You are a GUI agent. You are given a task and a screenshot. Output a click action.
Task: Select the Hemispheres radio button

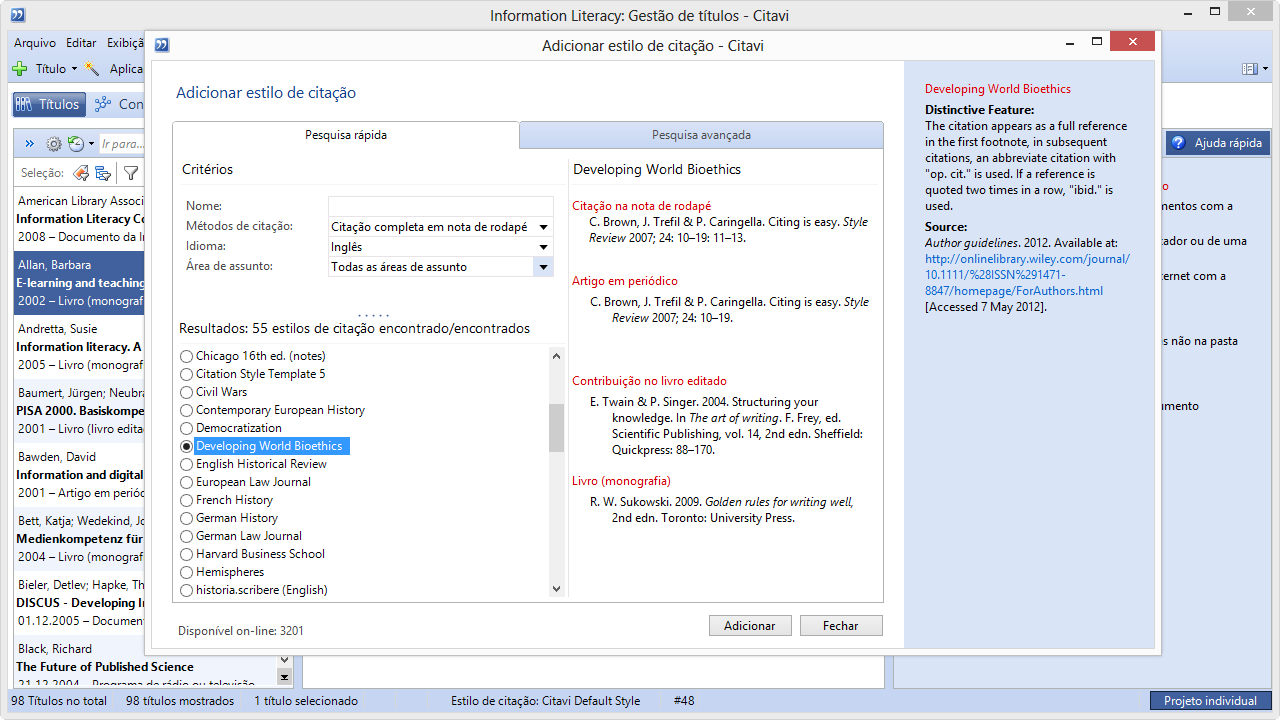[x=186, y=572]
